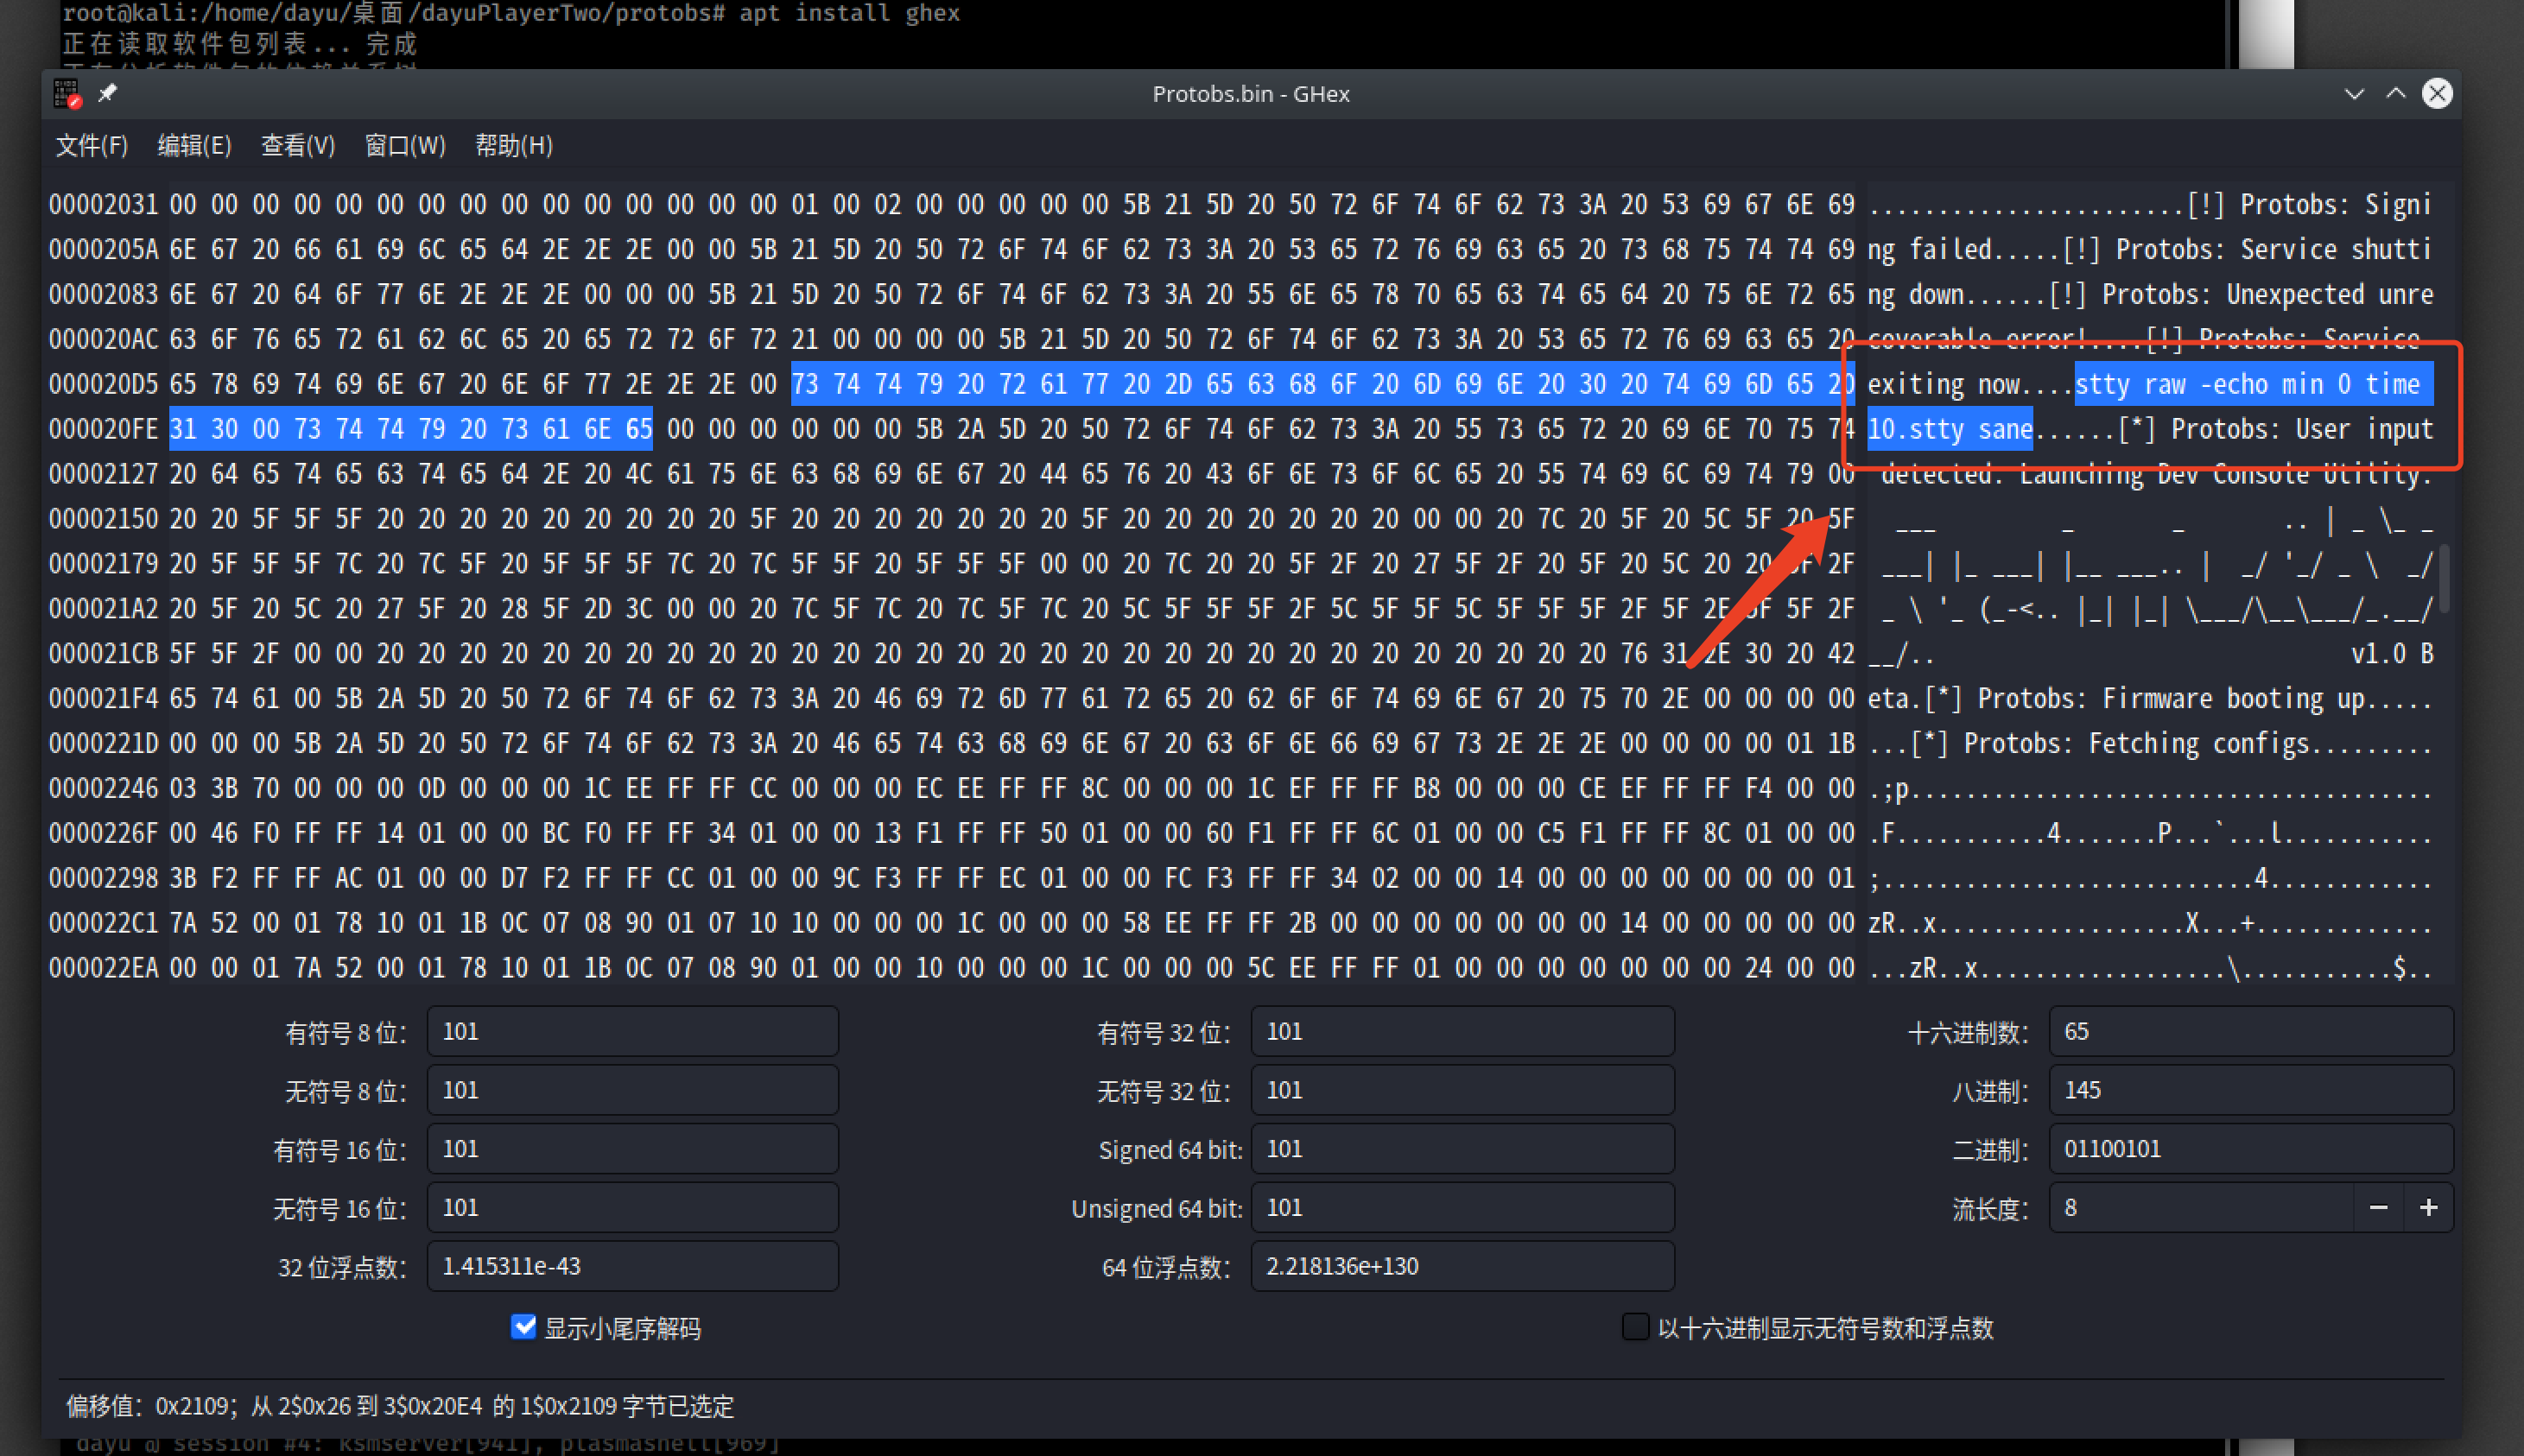Click the pin window icon
Screen dimensions: 2524x1456
tap(107, 93)
